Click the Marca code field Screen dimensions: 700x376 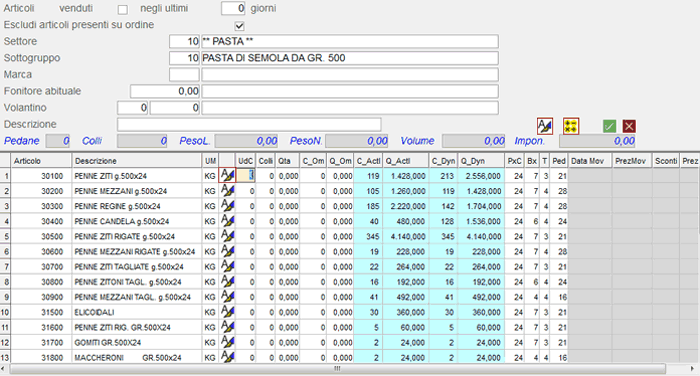(184, 75)
